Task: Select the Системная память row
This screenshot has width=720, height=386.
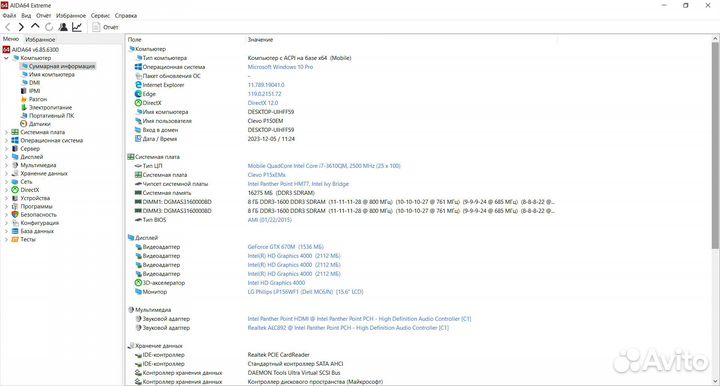Action: pos(225,193)
